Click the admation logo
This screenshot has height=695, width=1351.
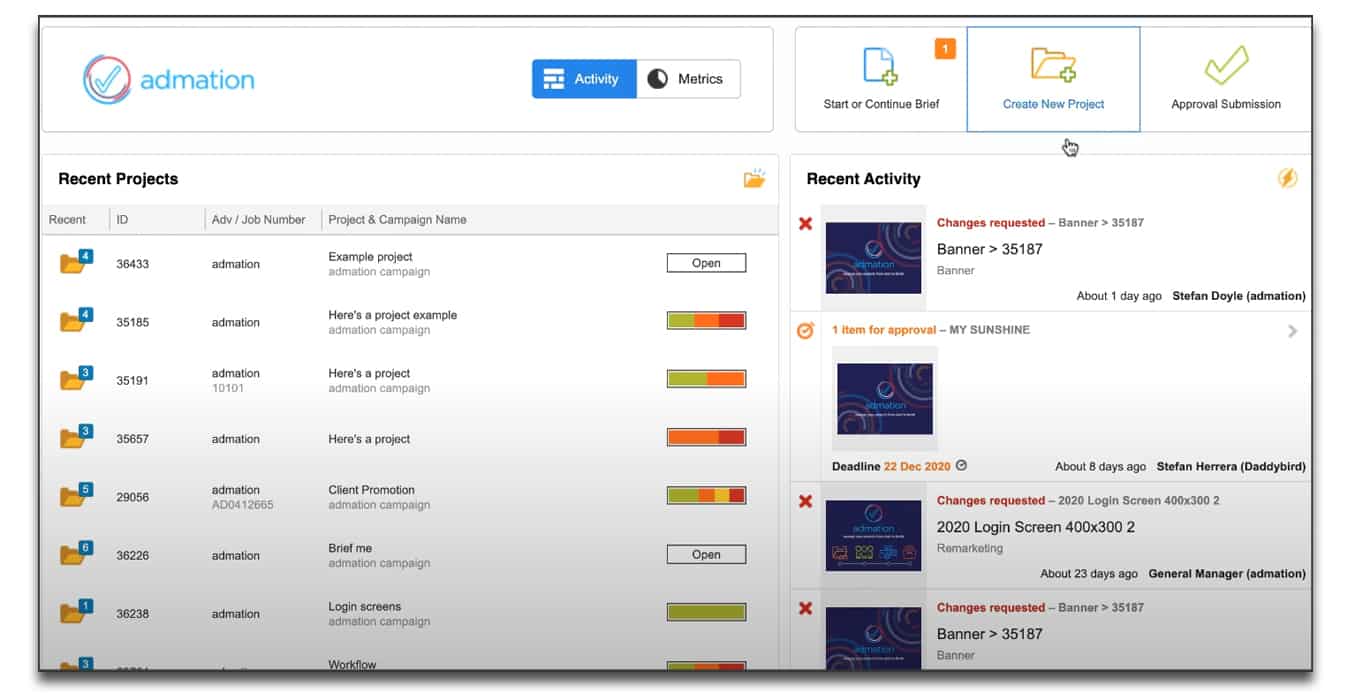point(168,79)
